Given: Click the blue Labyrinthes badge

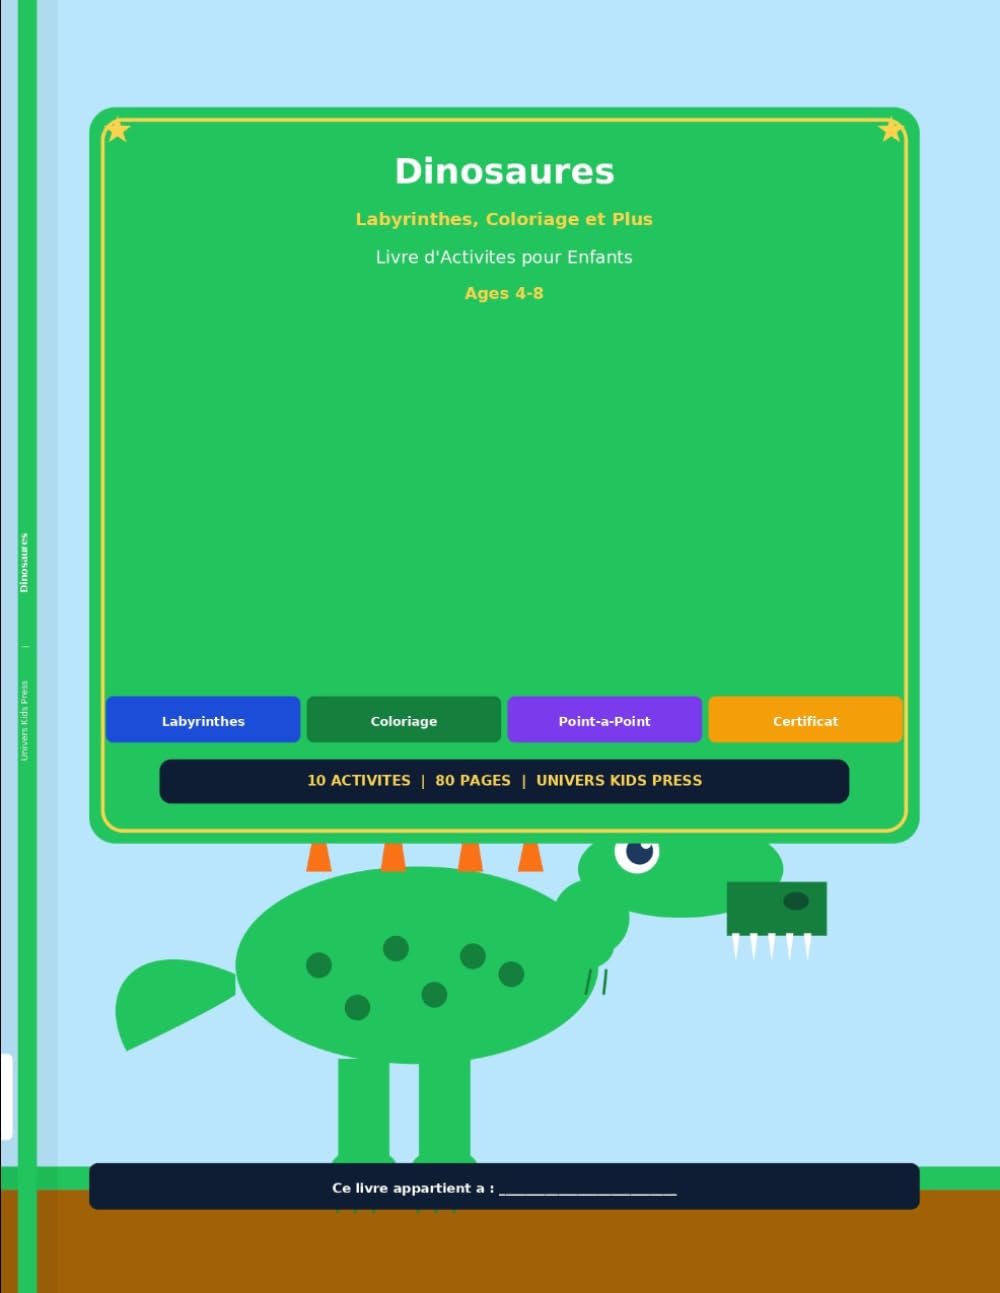Looking at the screenshot, I should pos(203,720).
